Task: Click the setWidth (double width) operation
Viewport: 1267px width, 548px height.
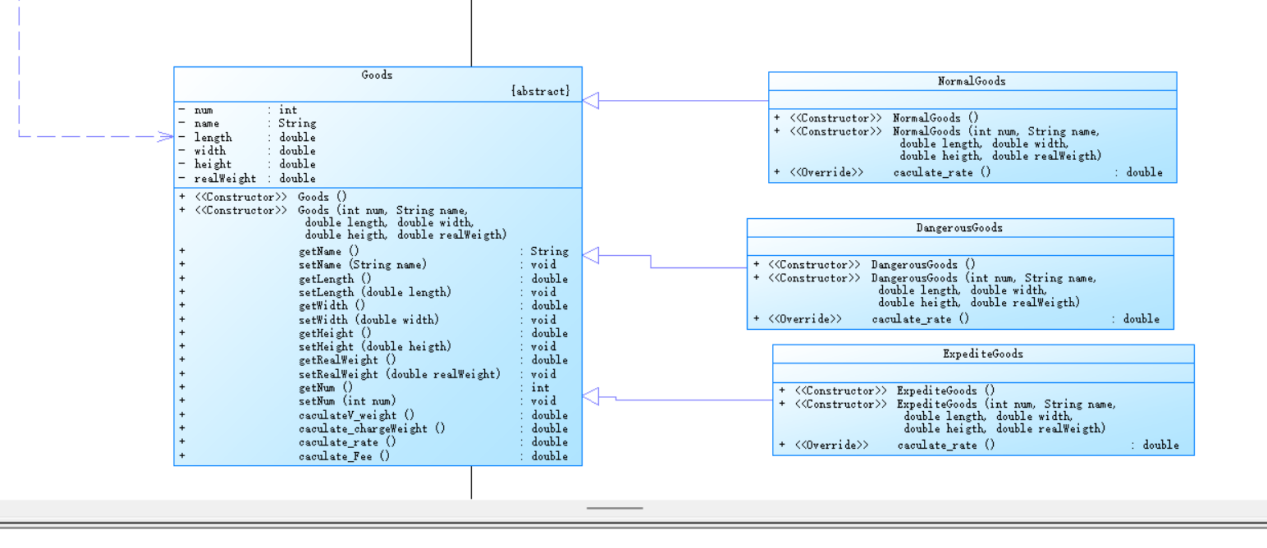Action: click(374, 320)
